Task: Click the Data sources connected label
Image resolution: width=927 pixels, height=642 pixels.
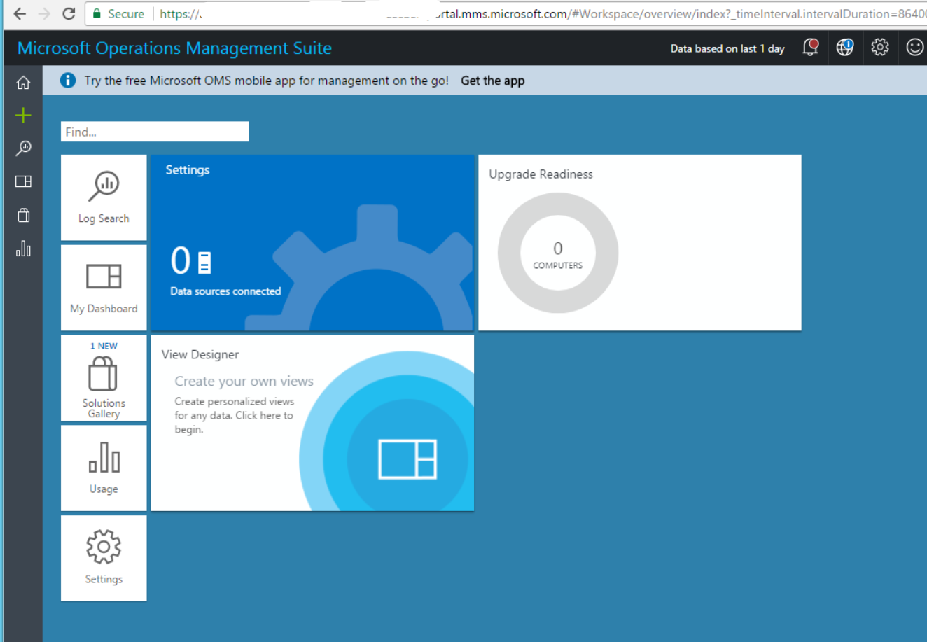Action: click(226, 291)
